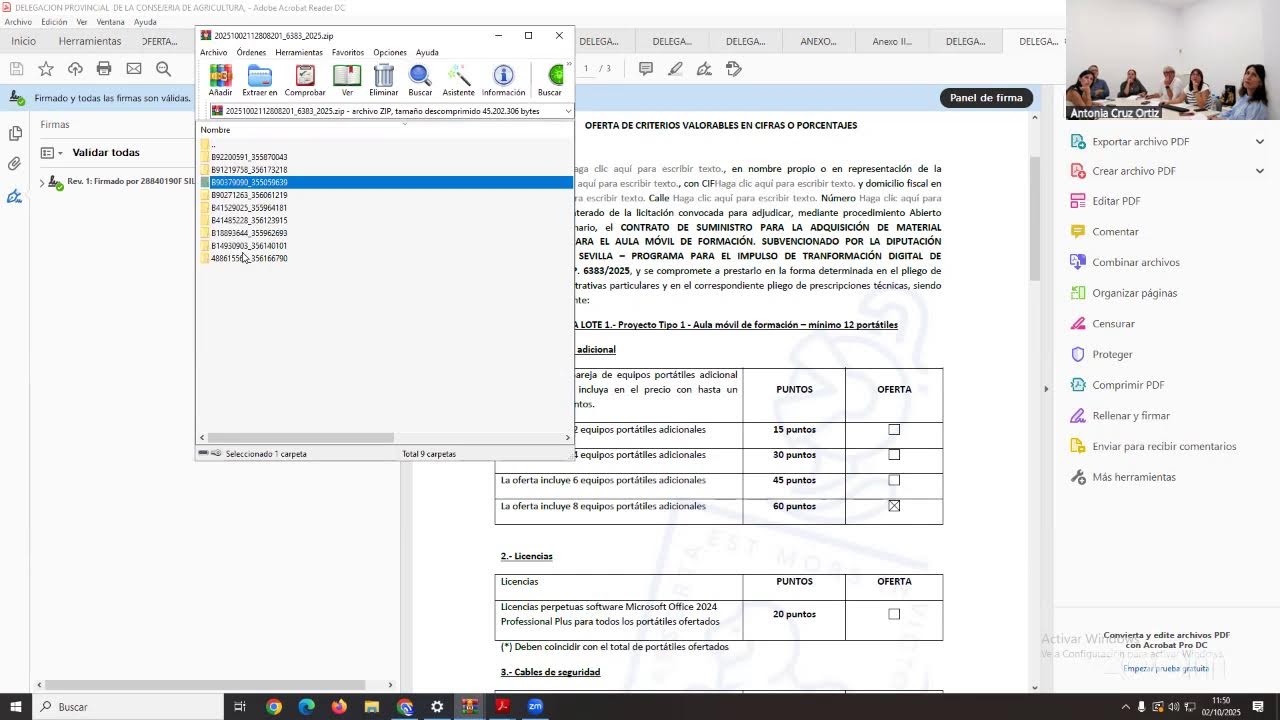The width and height of the screenshot is (1280, 720).
Task: Open WinRAR Opciones menu
Action: (x=390, y=52)
